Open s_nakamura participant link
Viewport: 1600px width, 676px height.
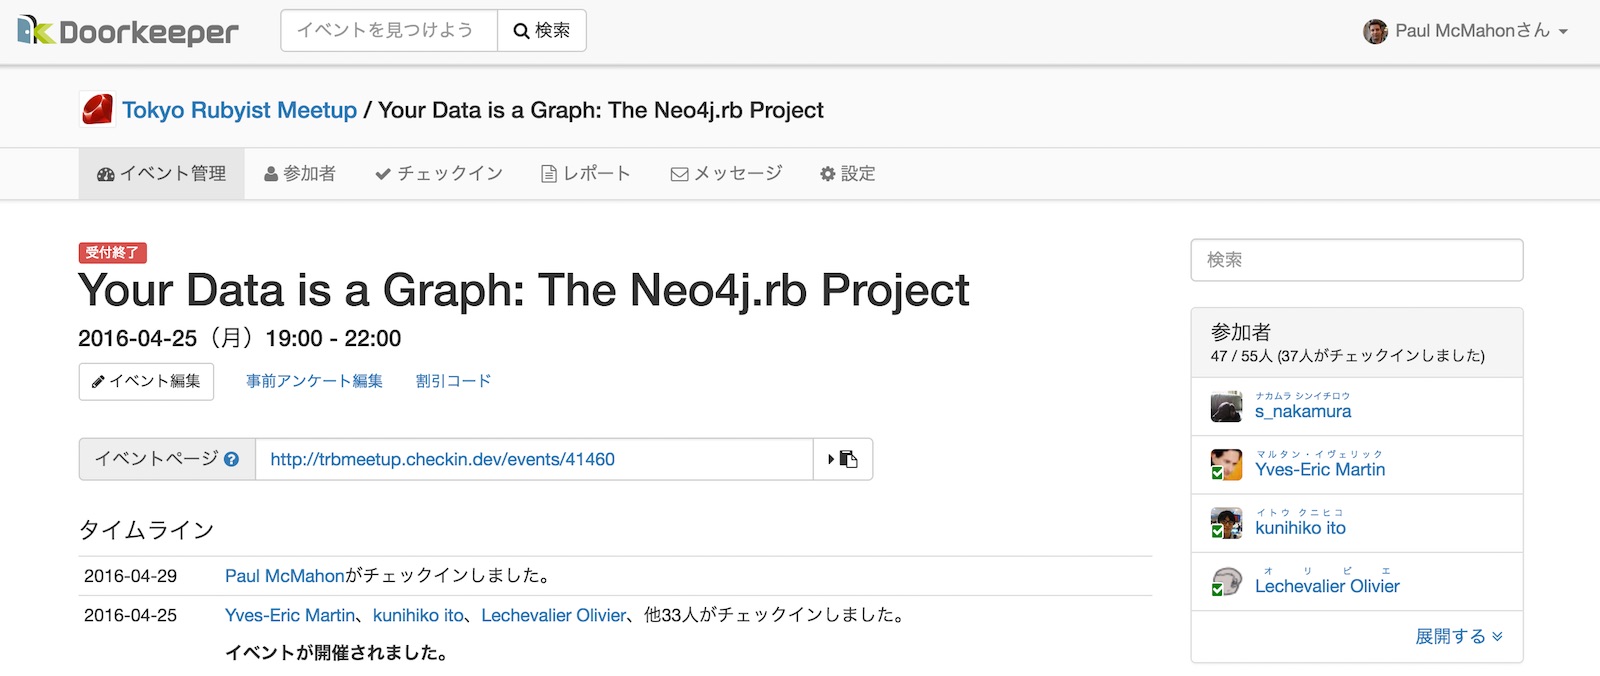click(x=1303, y=411)
